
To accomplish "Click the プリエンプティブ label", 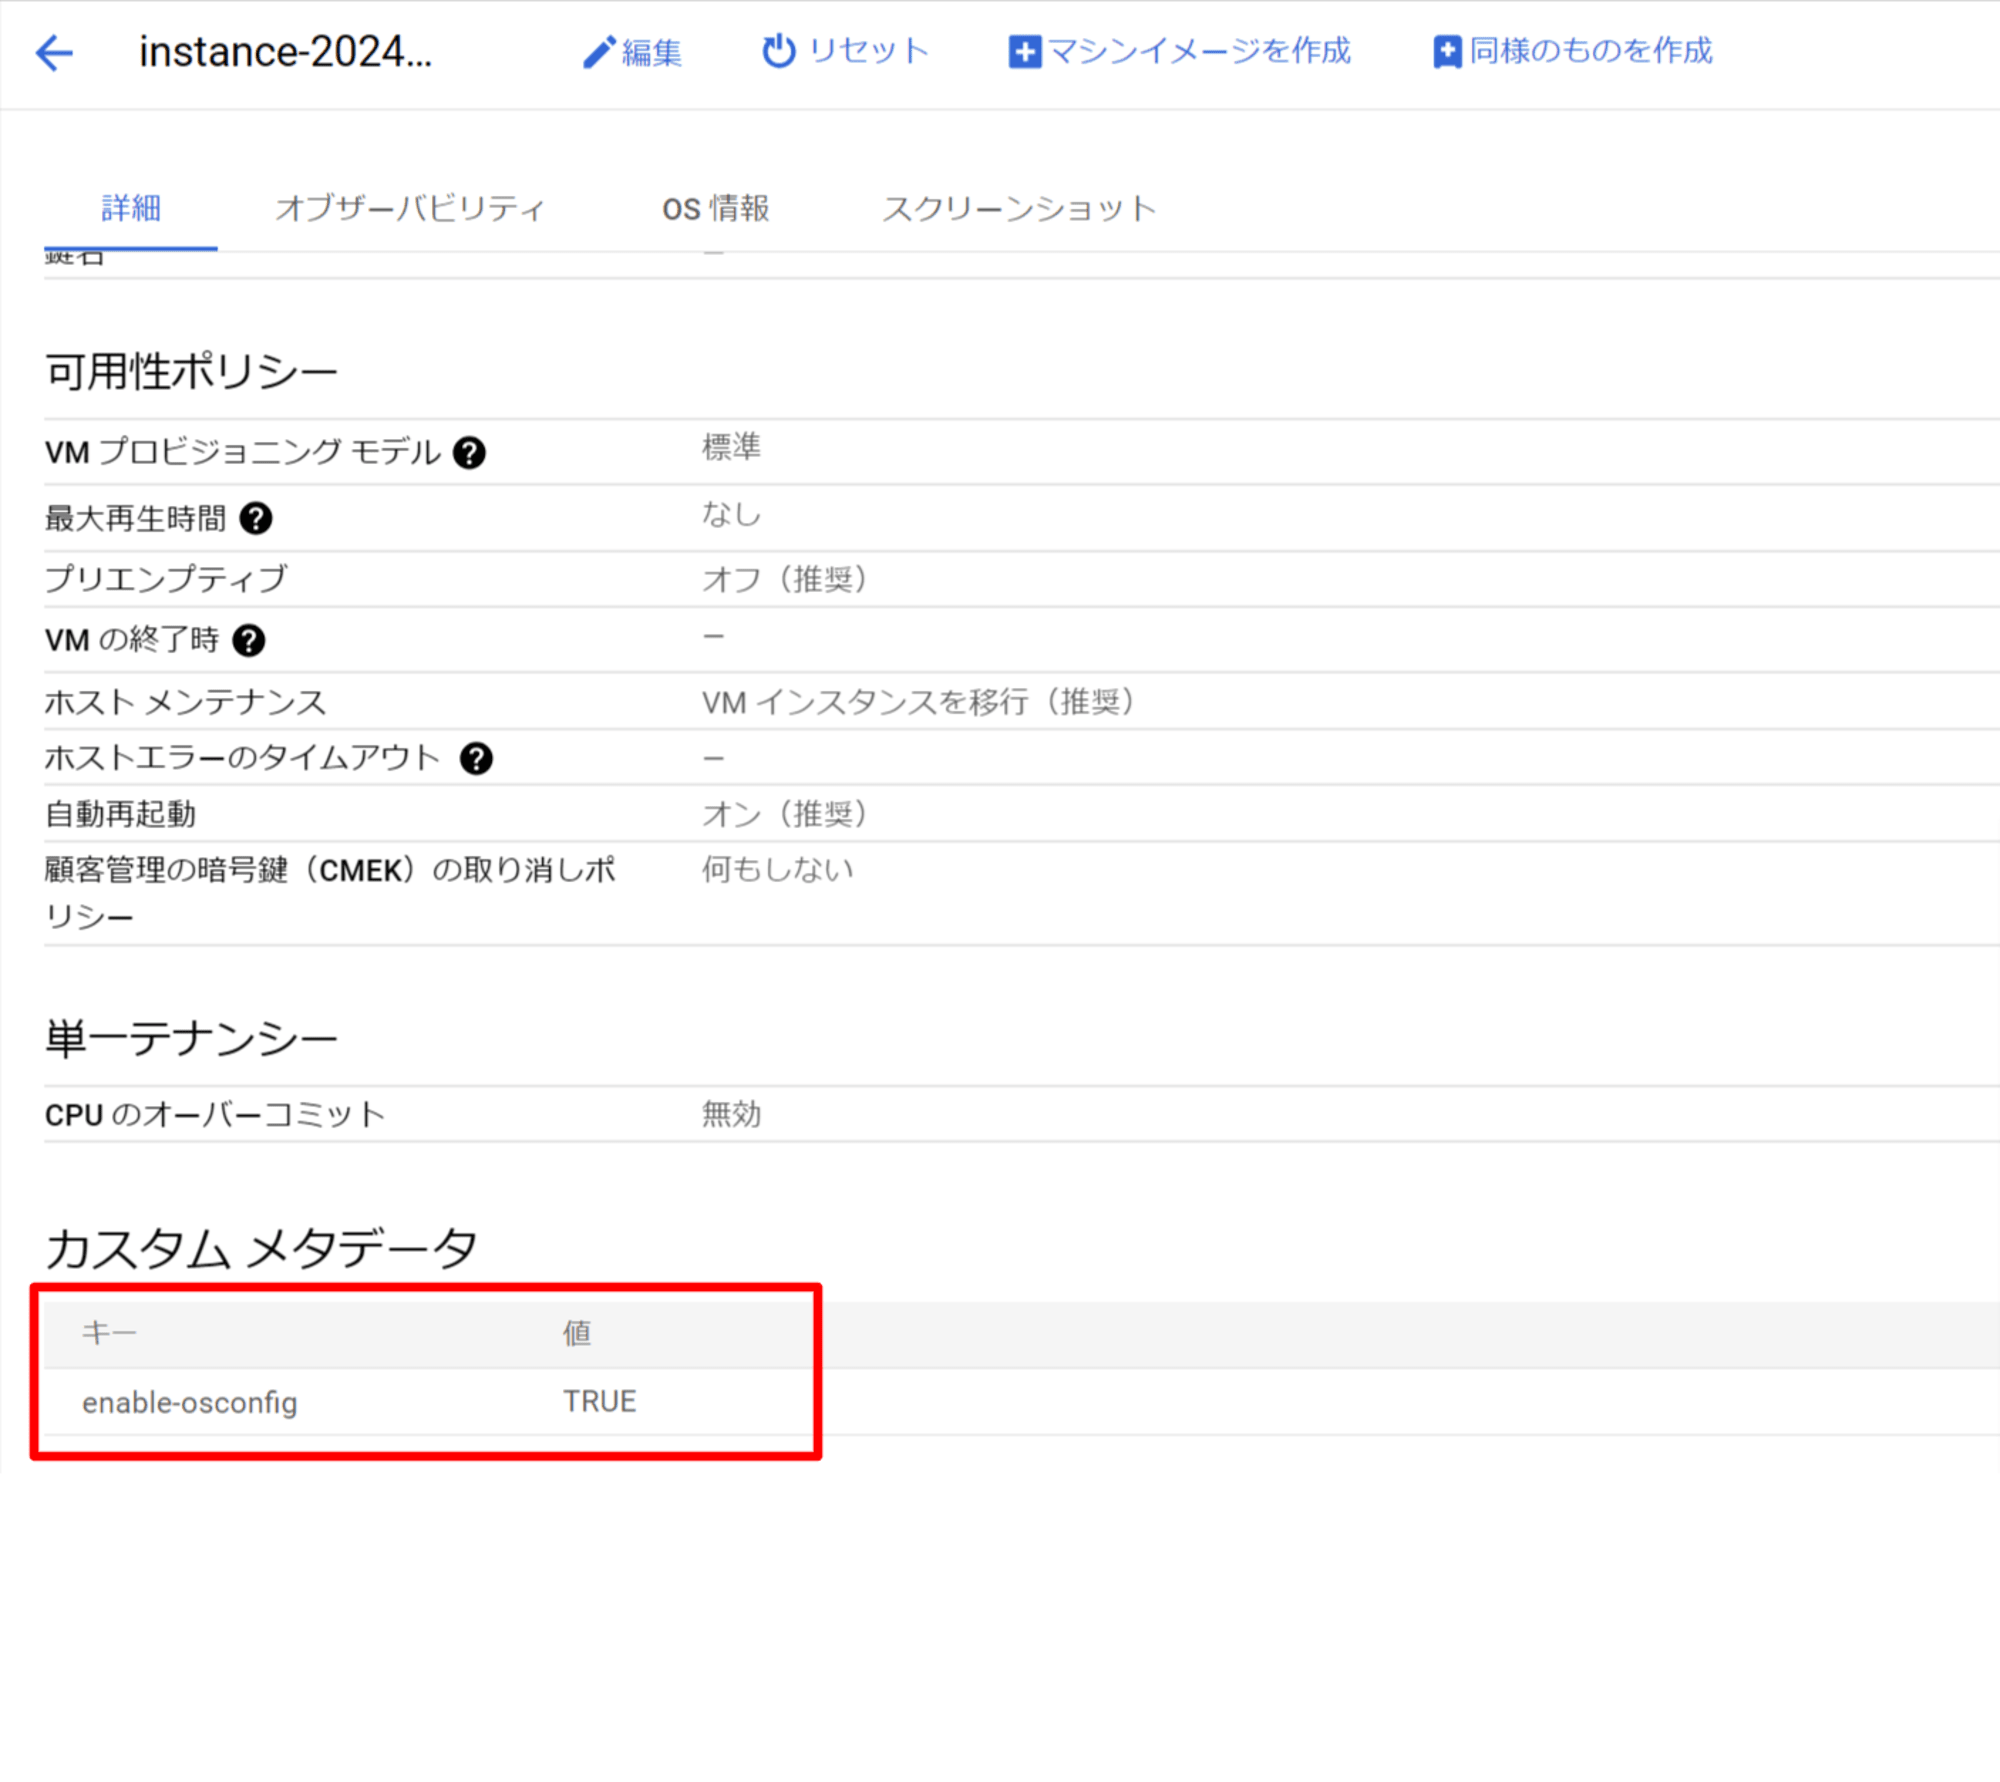I will tap(166, 579).
